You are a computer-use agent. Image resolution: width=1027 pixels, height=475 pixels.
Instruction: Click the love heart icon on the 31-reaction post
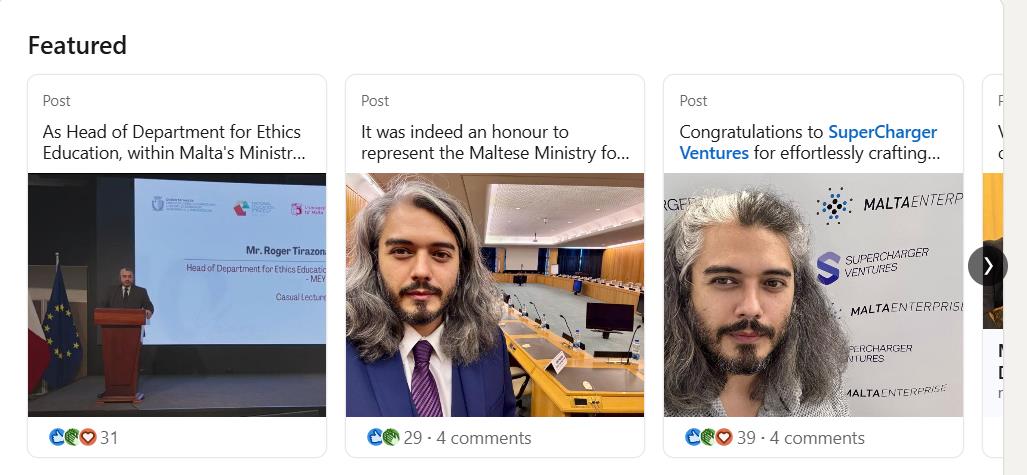click(87, 437)
